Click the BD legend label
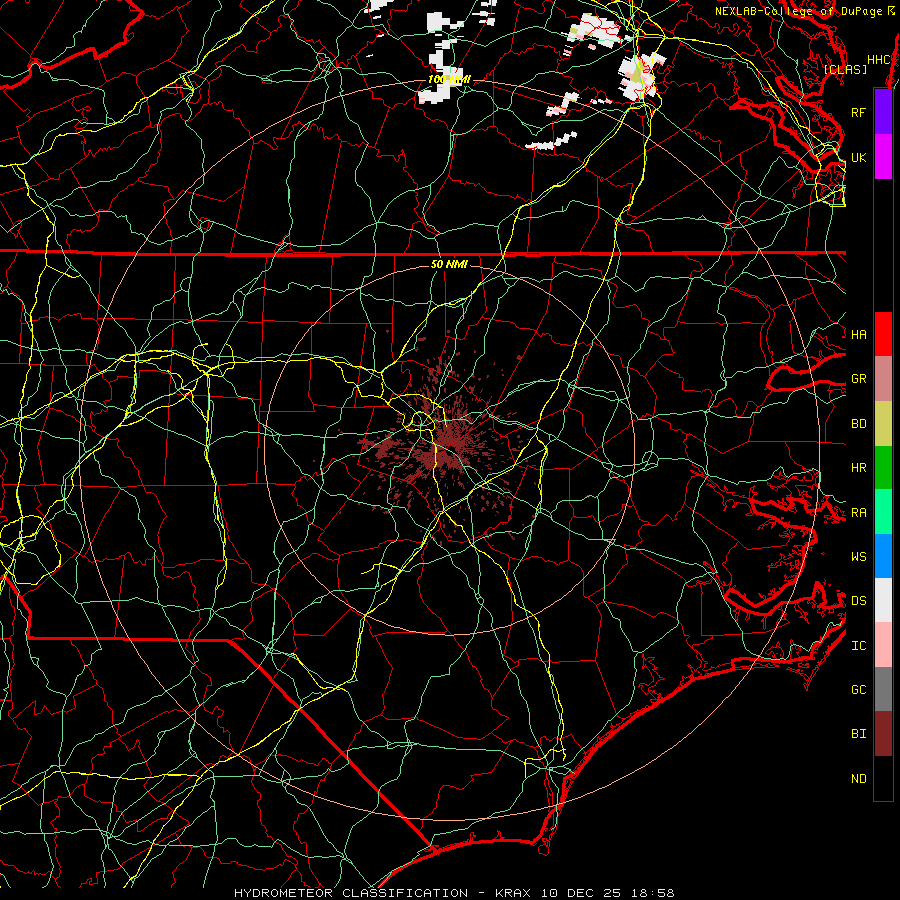Viewport: 900px width, 900px height. (858, 424)
